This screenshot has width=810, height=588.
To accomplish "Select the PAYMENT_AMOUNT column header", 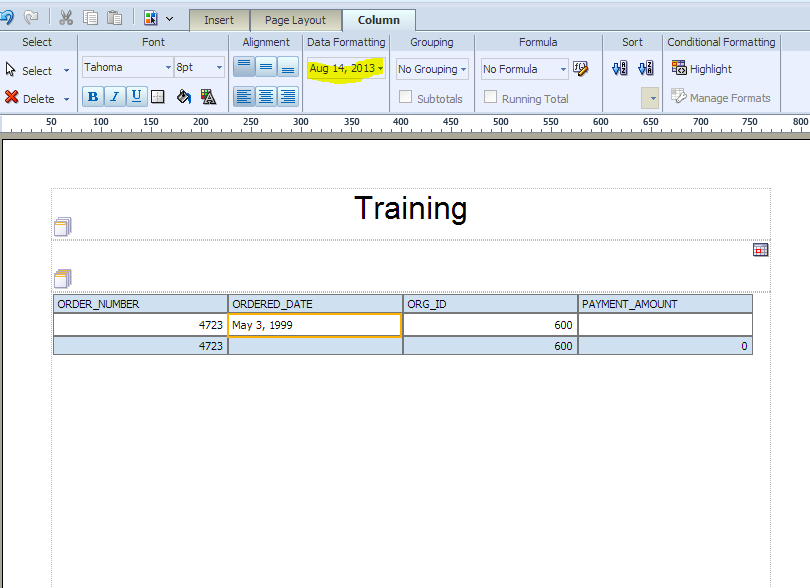I will pyautogui.click(x=665, y=304).
